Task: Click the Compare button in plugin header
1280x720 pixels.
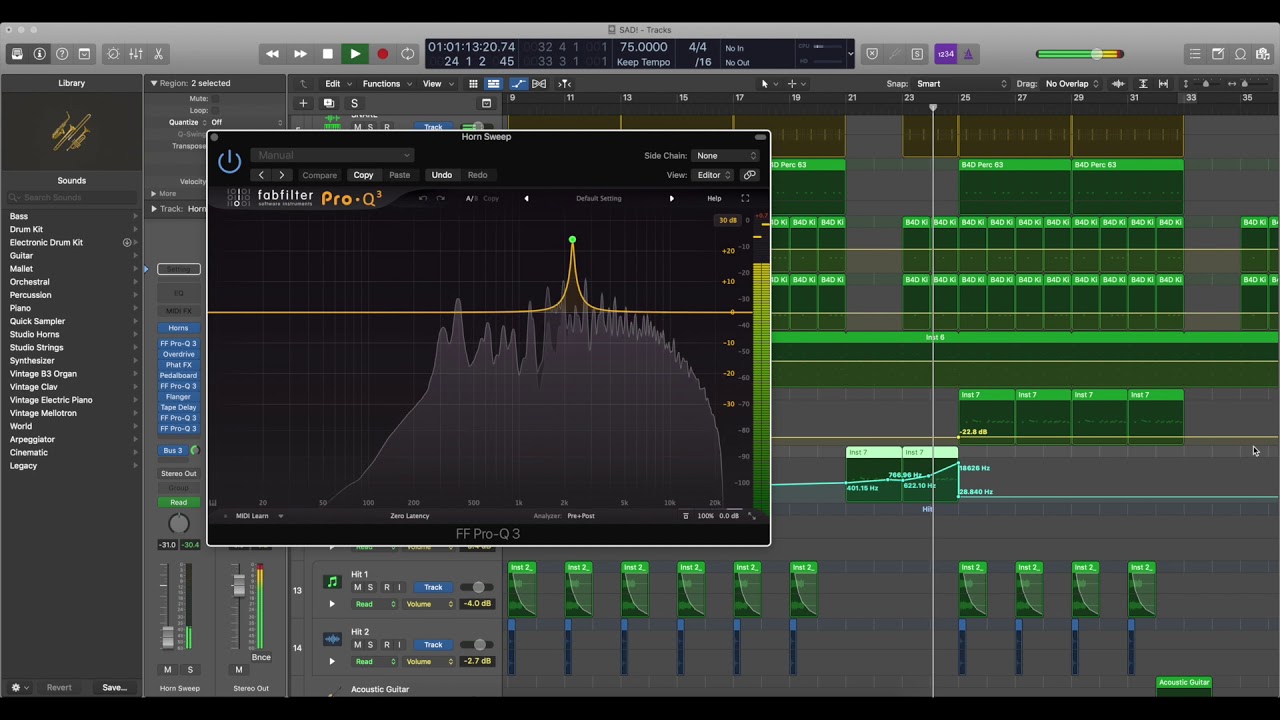Action: coord(320,175)
